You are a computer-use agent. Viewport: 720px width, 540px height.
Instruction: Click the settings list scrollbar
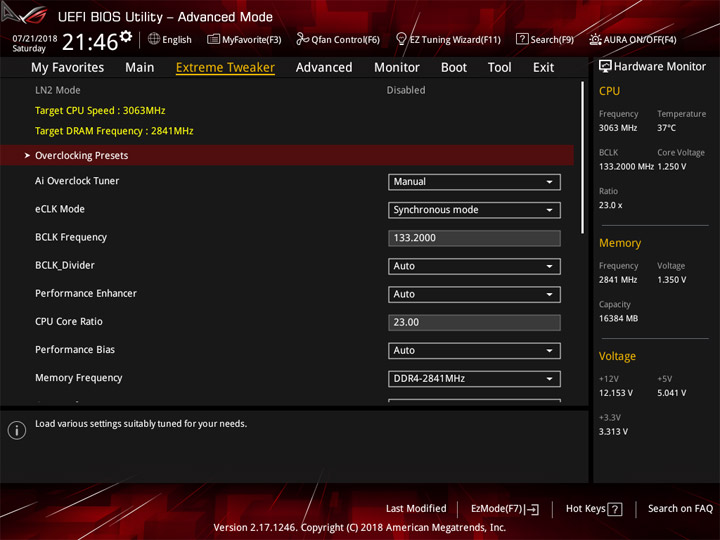pyautogui.click(x=582, y=158)
